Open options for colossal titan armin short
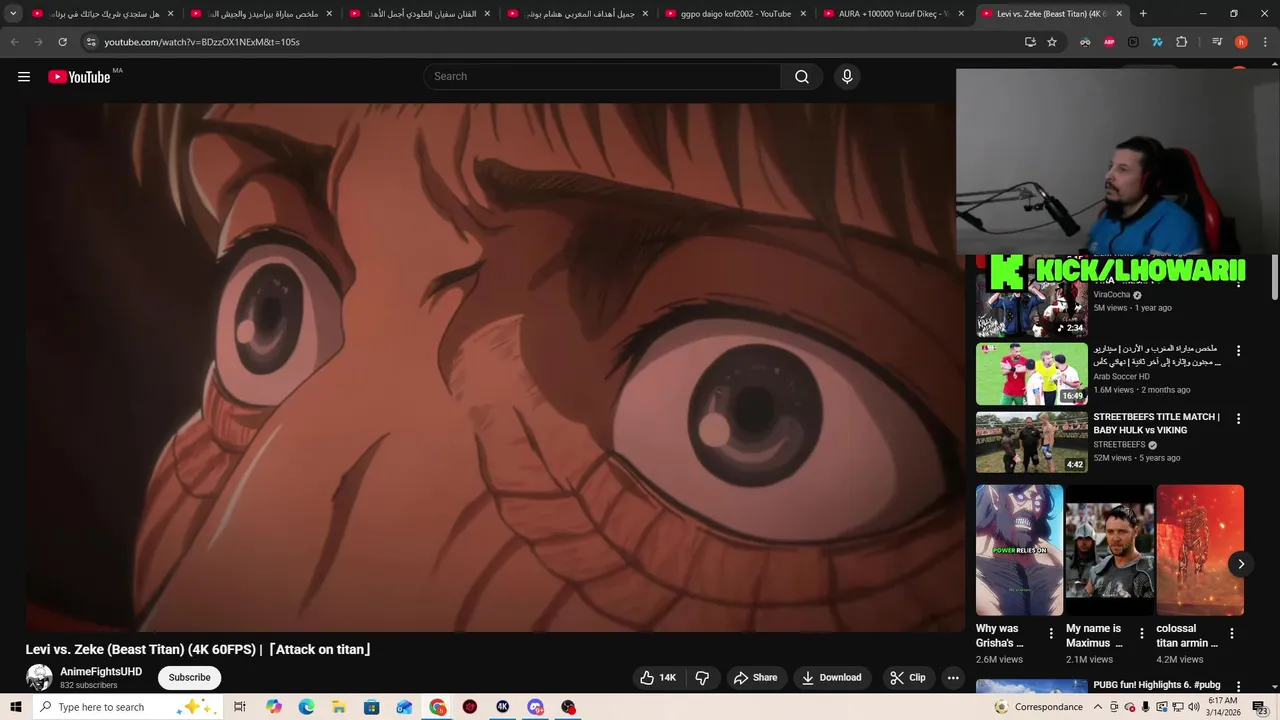Screen dimensions: 1280x720 (1231, 633)
